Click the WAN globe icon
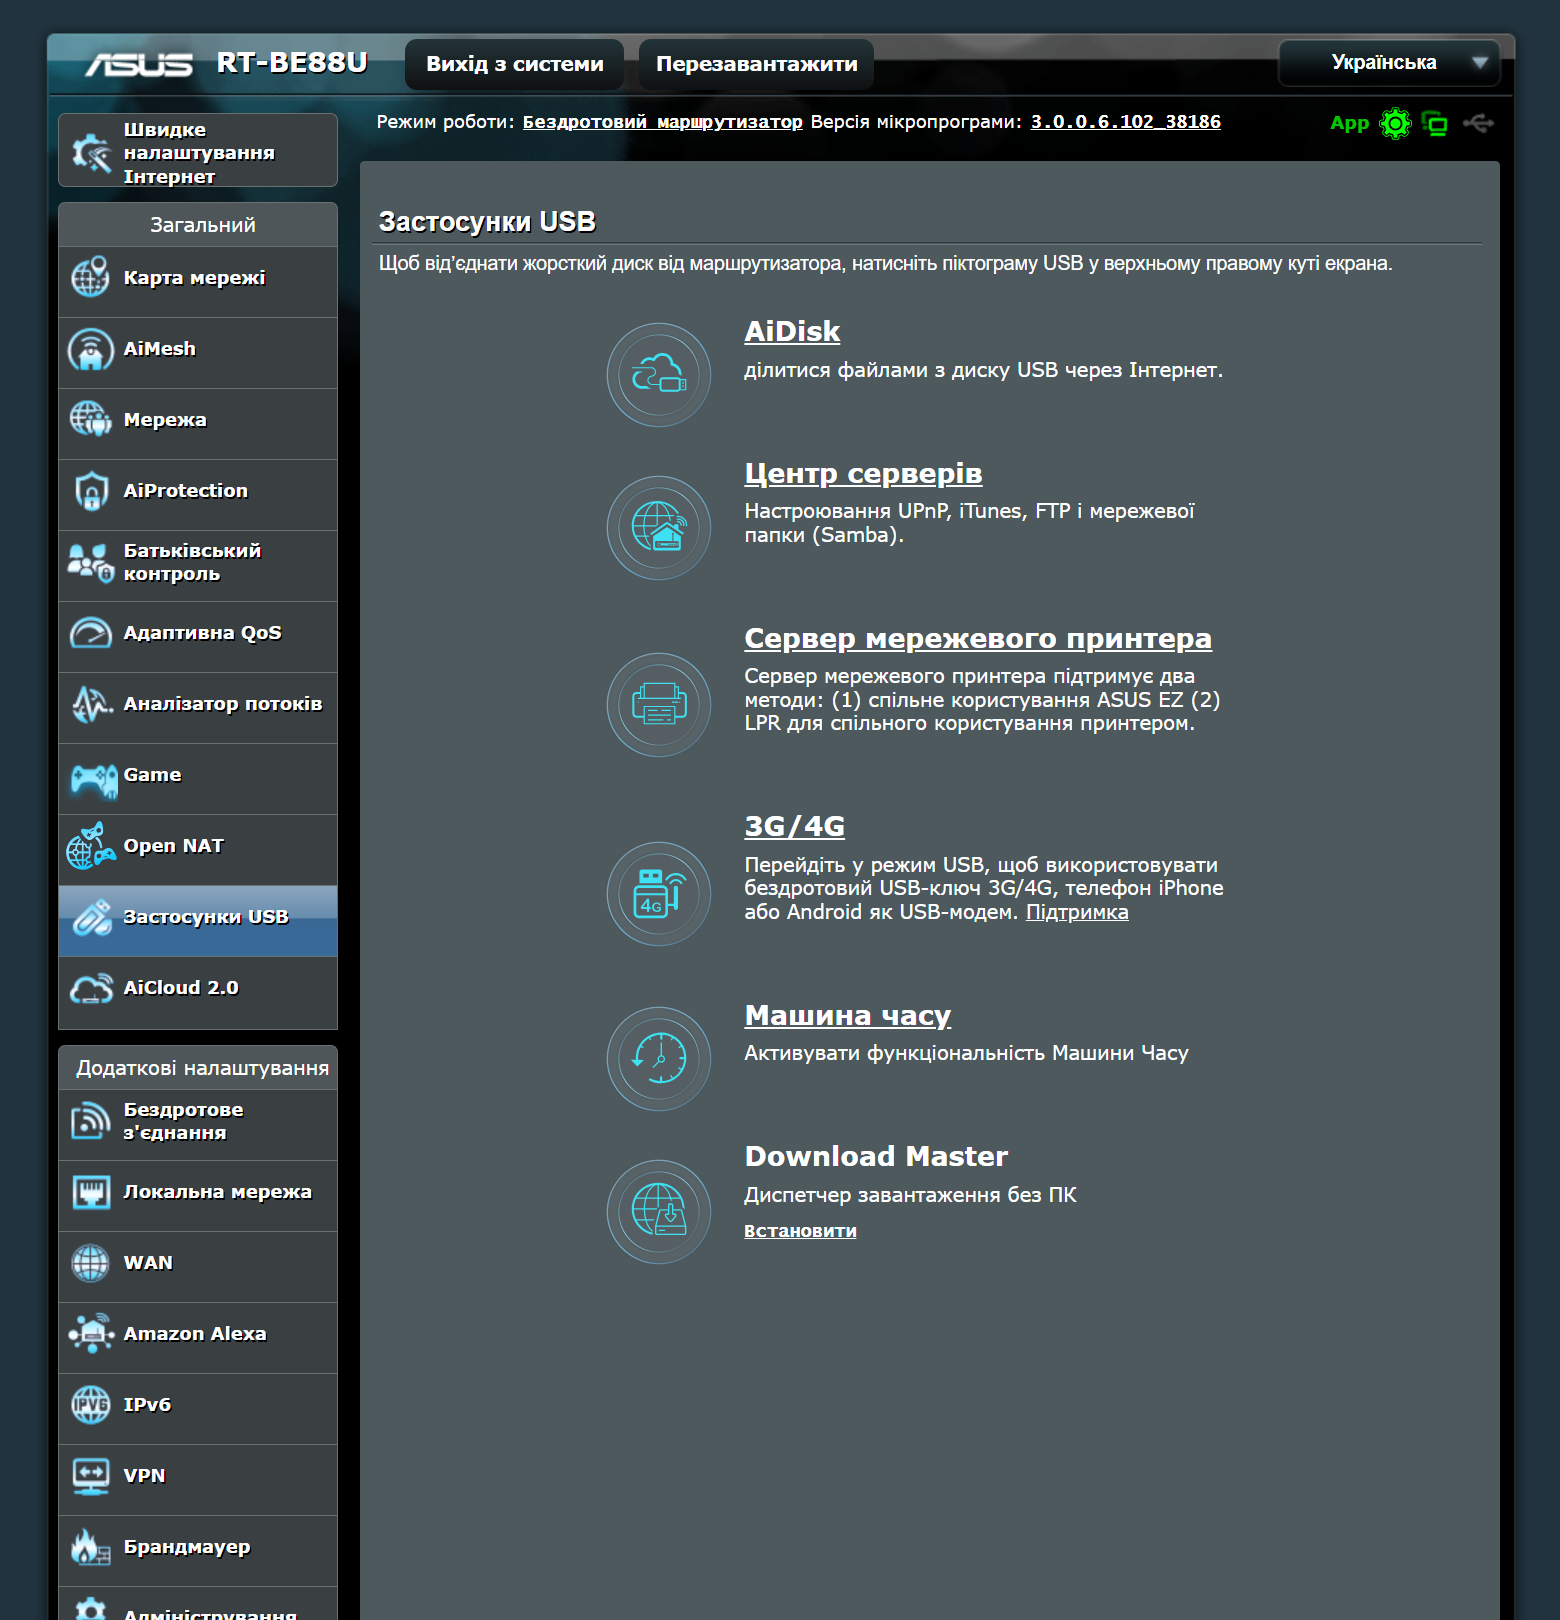 point(91,1263)
